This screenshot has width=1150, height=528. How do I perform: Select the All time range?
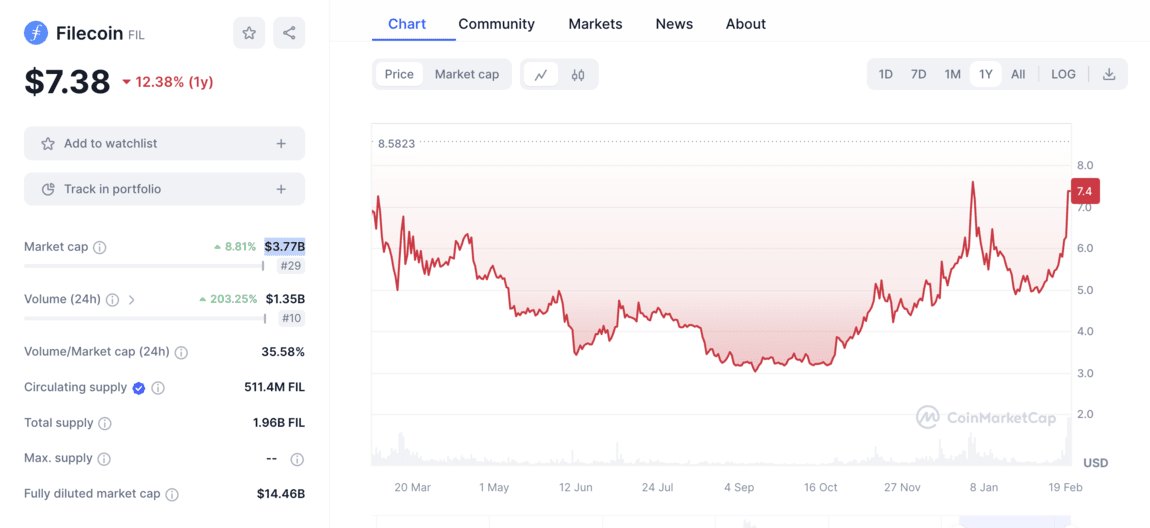point(1018,74)
